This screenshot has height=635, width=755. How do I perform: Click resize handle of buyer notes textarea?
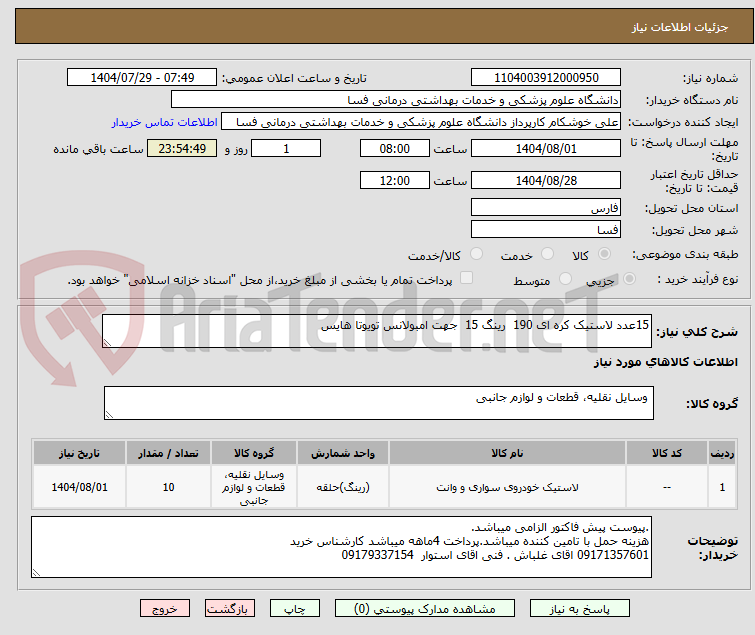coord(36,573)
